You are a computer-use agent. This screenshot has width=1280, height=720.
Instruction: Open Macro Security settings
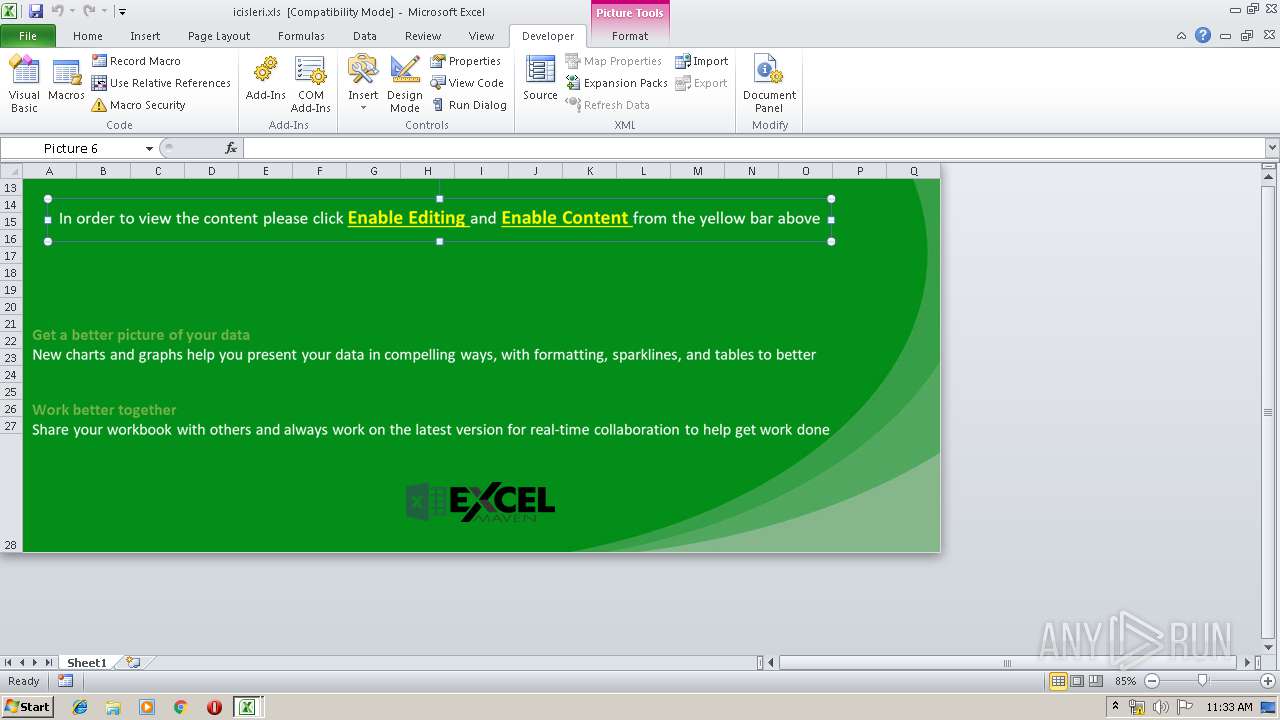pos(138,105)
